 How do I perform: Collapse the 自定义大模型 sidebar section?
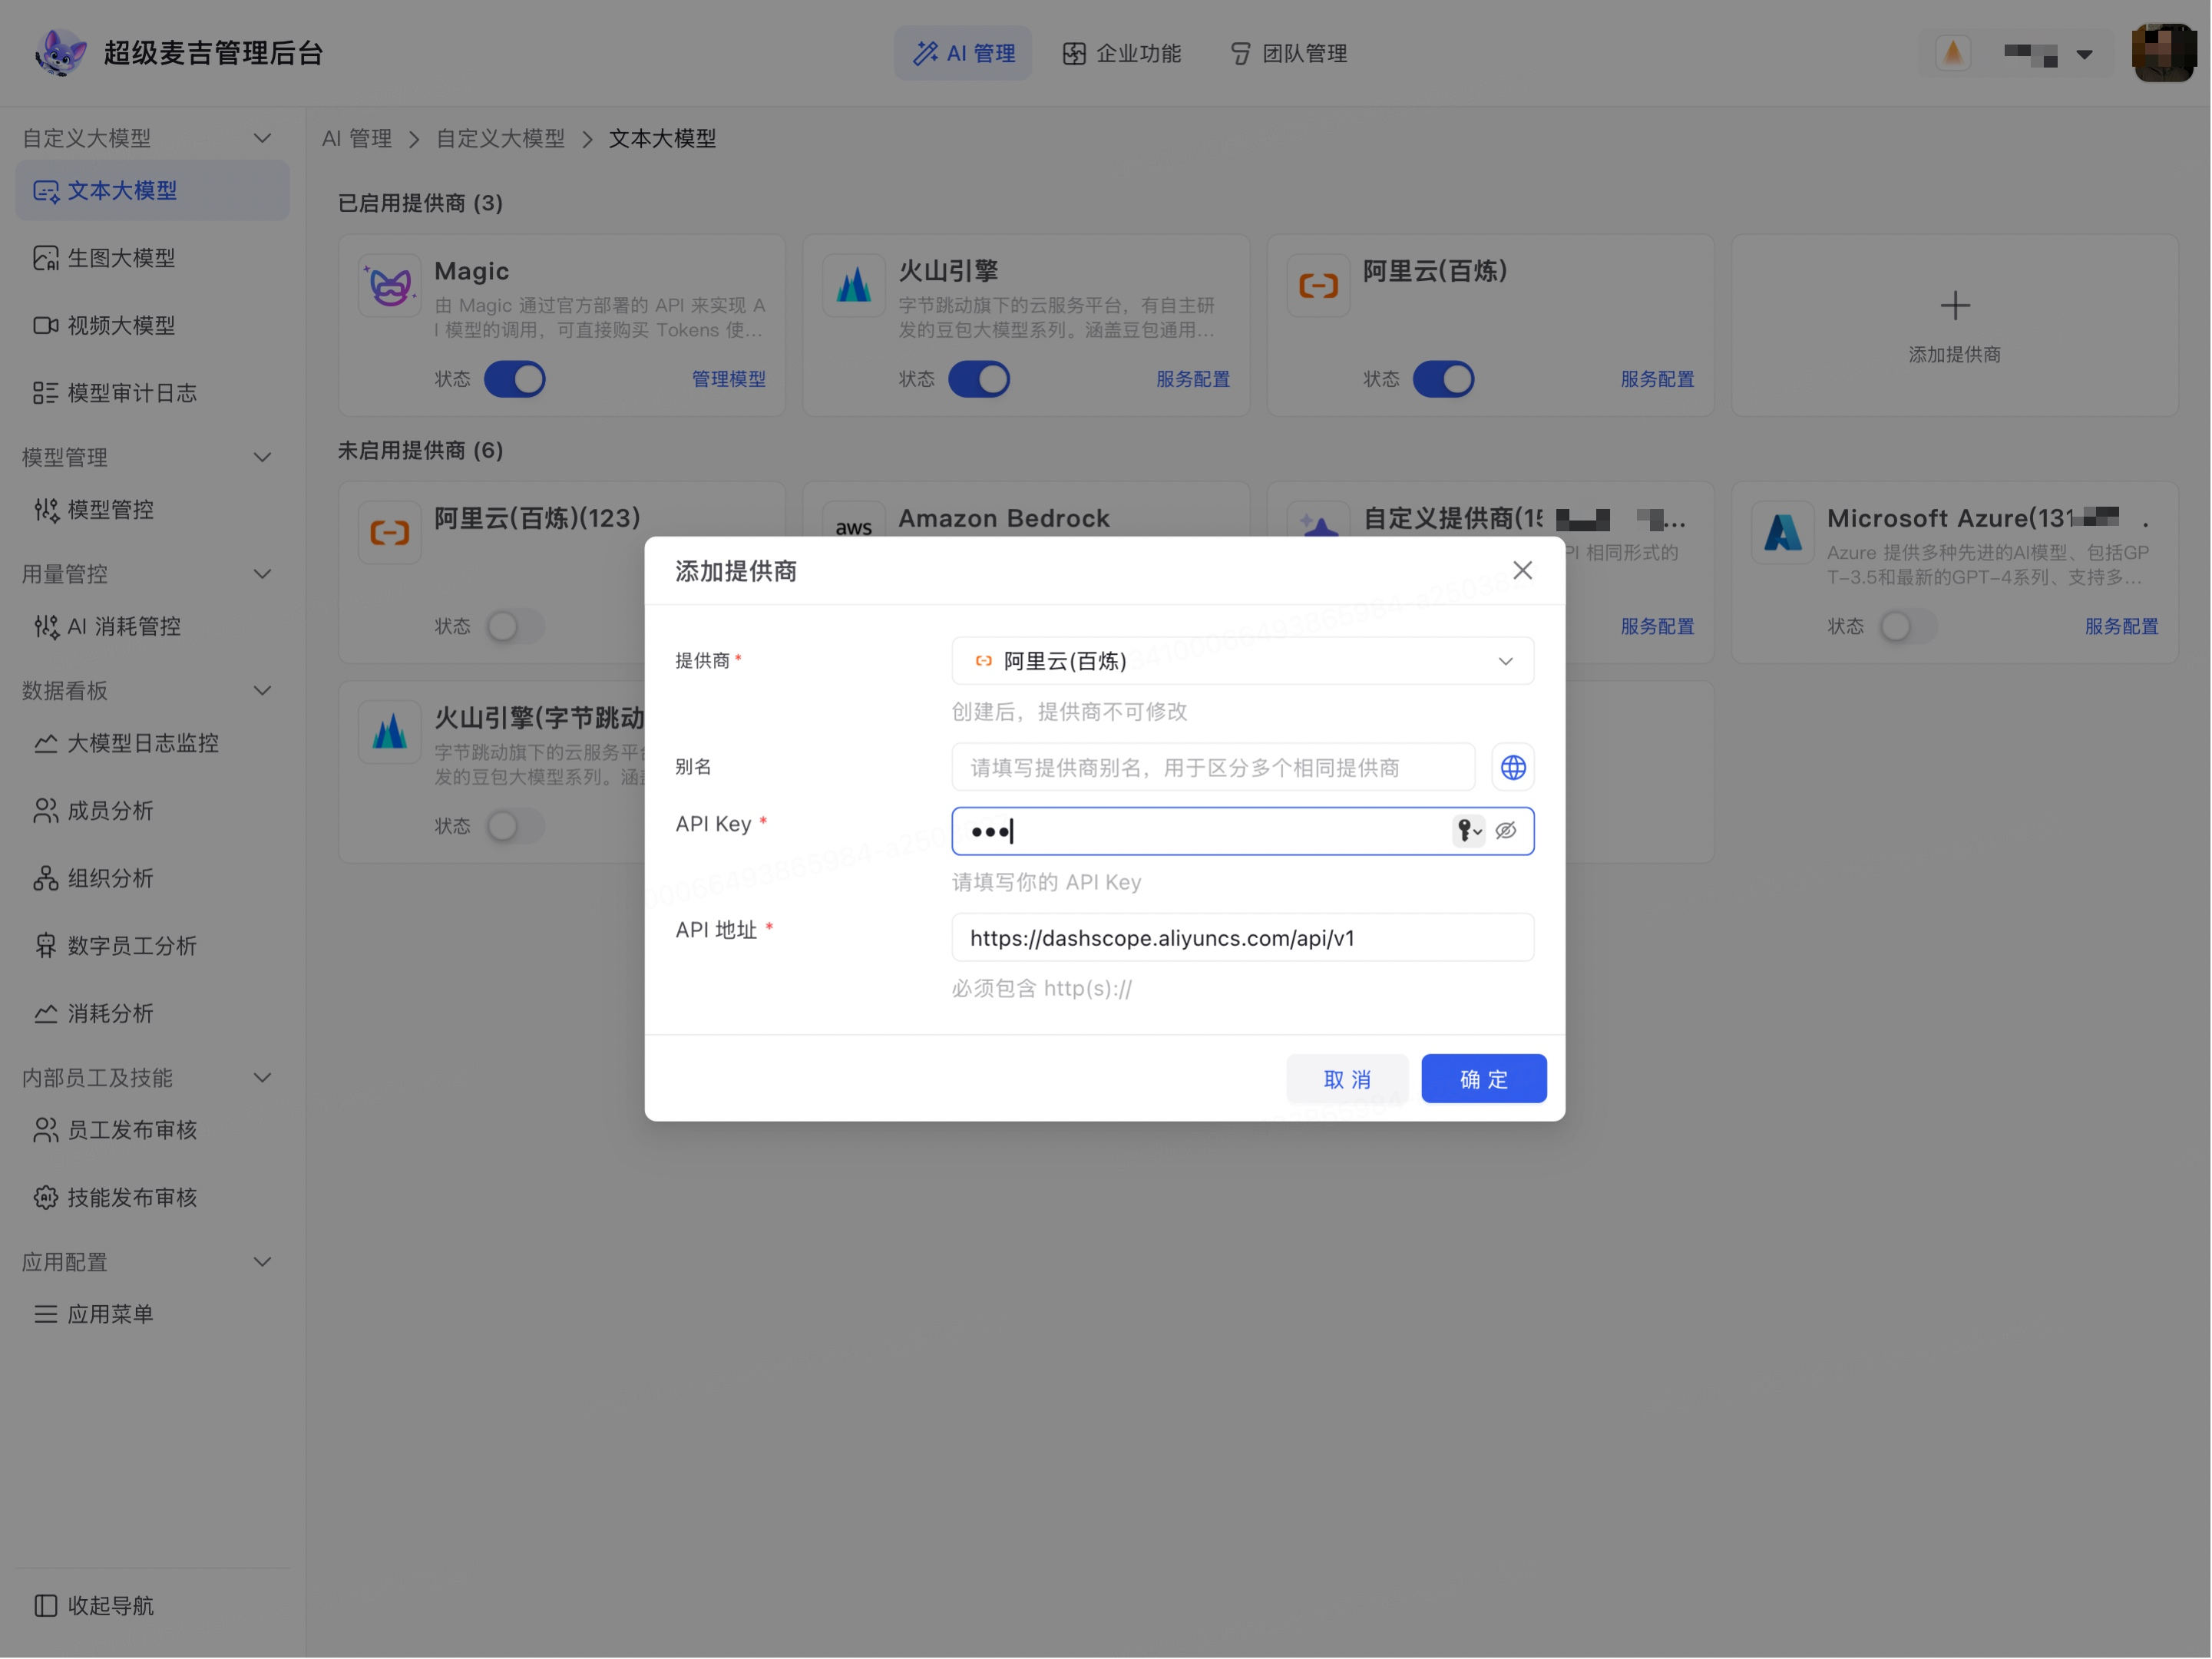262,138
